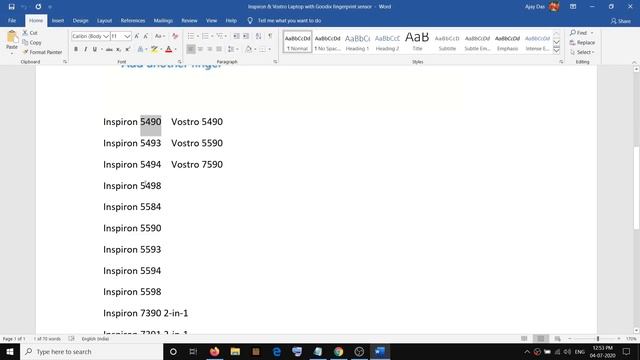Expand the Styles gallery More arrow
The image size is (640, 360).
[557, 50]
